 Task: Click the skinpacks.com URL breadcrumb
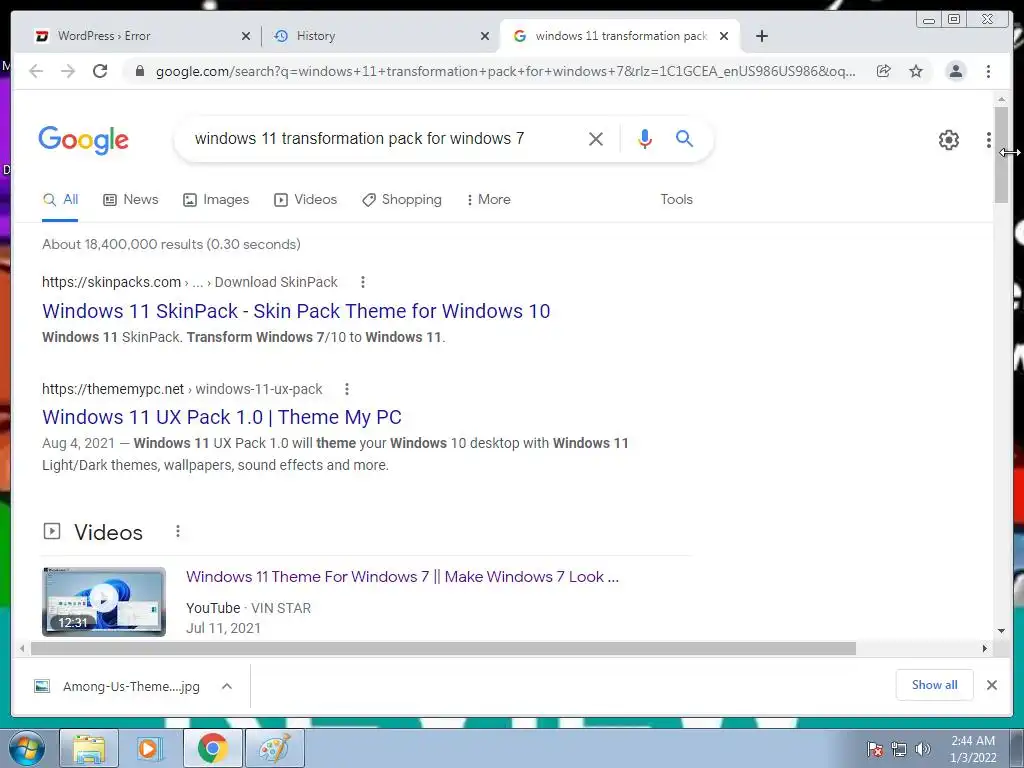(189, 282)
